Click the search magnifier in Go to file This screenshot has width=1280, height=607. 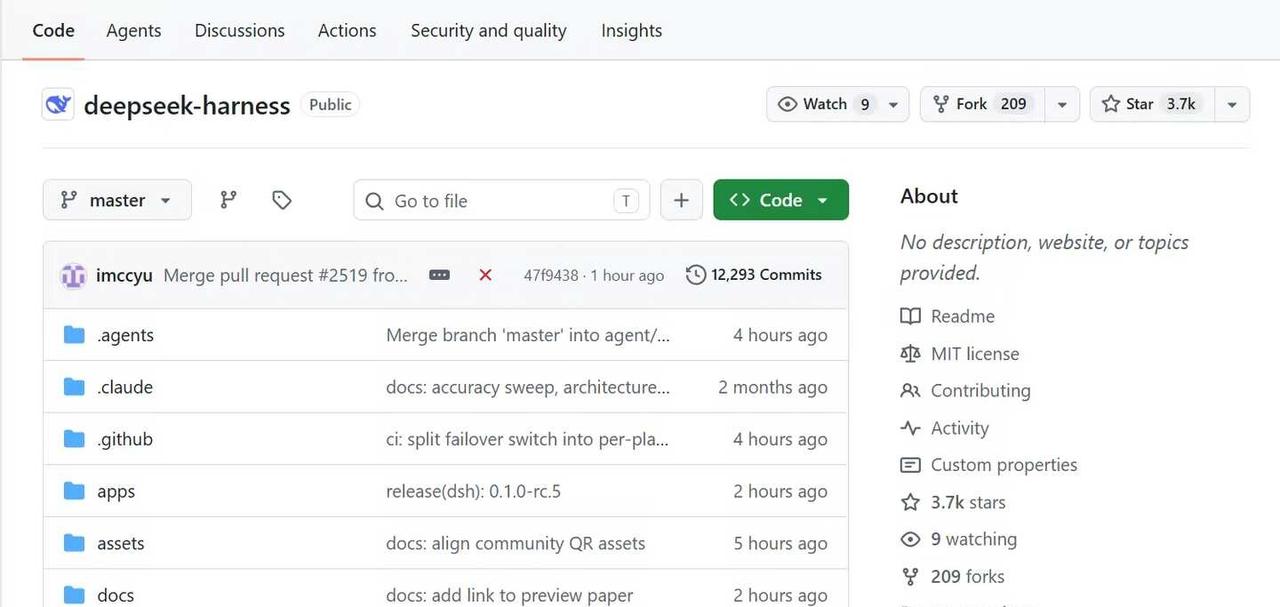[374, 201]
